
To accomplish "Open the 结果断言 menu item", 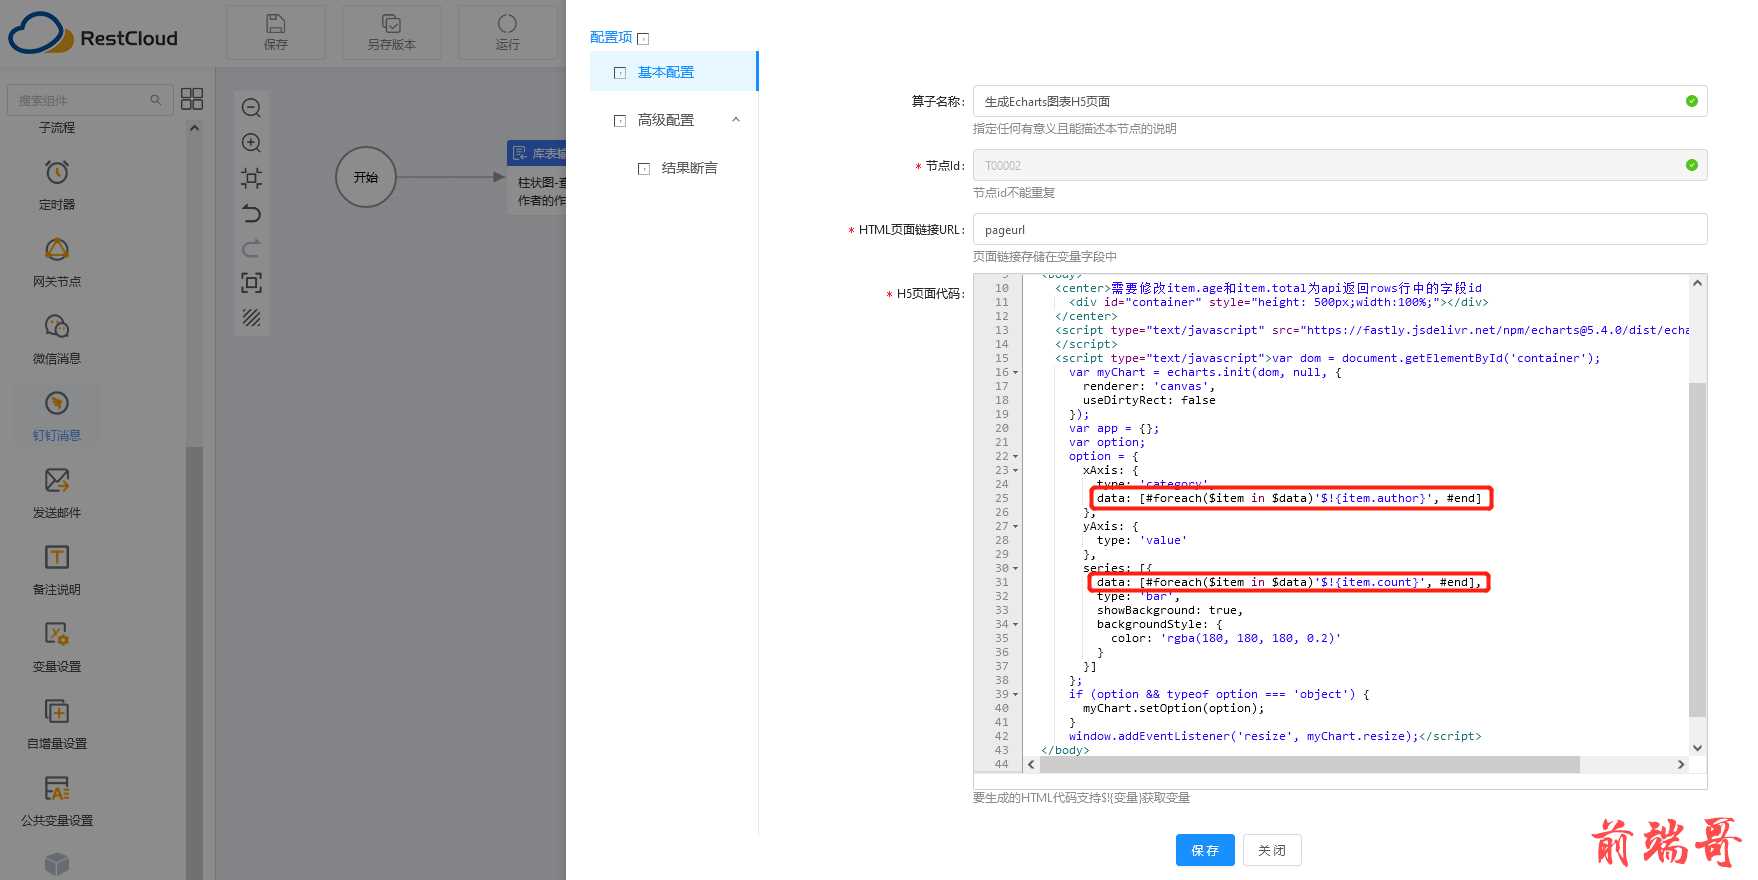I will (690, 168).
